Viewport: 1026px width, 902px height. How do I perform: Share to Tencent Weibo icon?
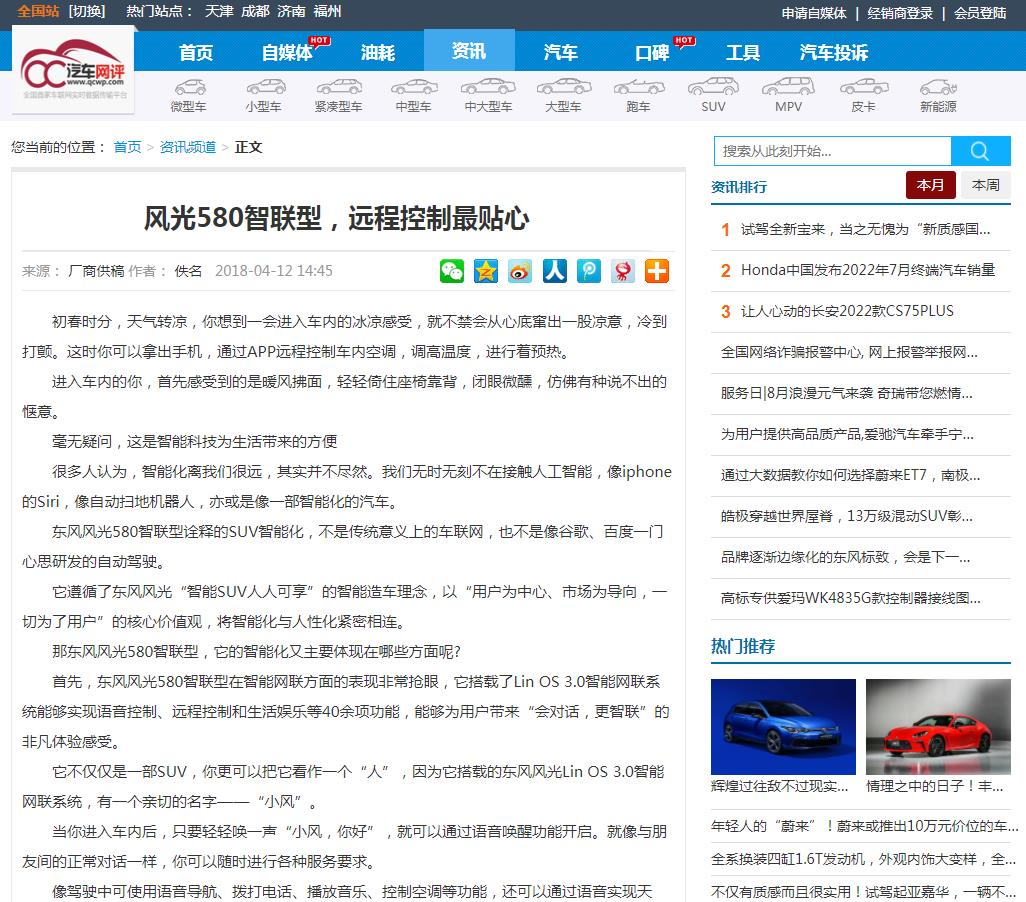click(588, 270)
